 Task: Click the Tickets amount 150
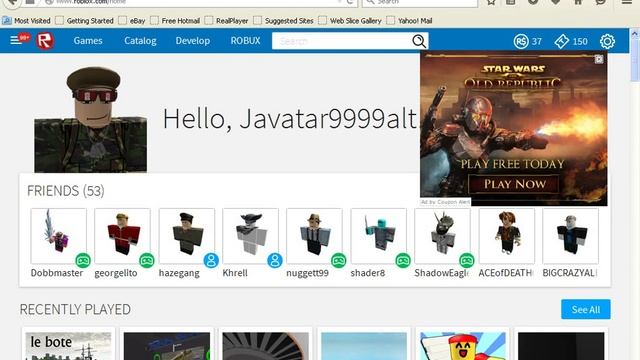coord(580,41)
